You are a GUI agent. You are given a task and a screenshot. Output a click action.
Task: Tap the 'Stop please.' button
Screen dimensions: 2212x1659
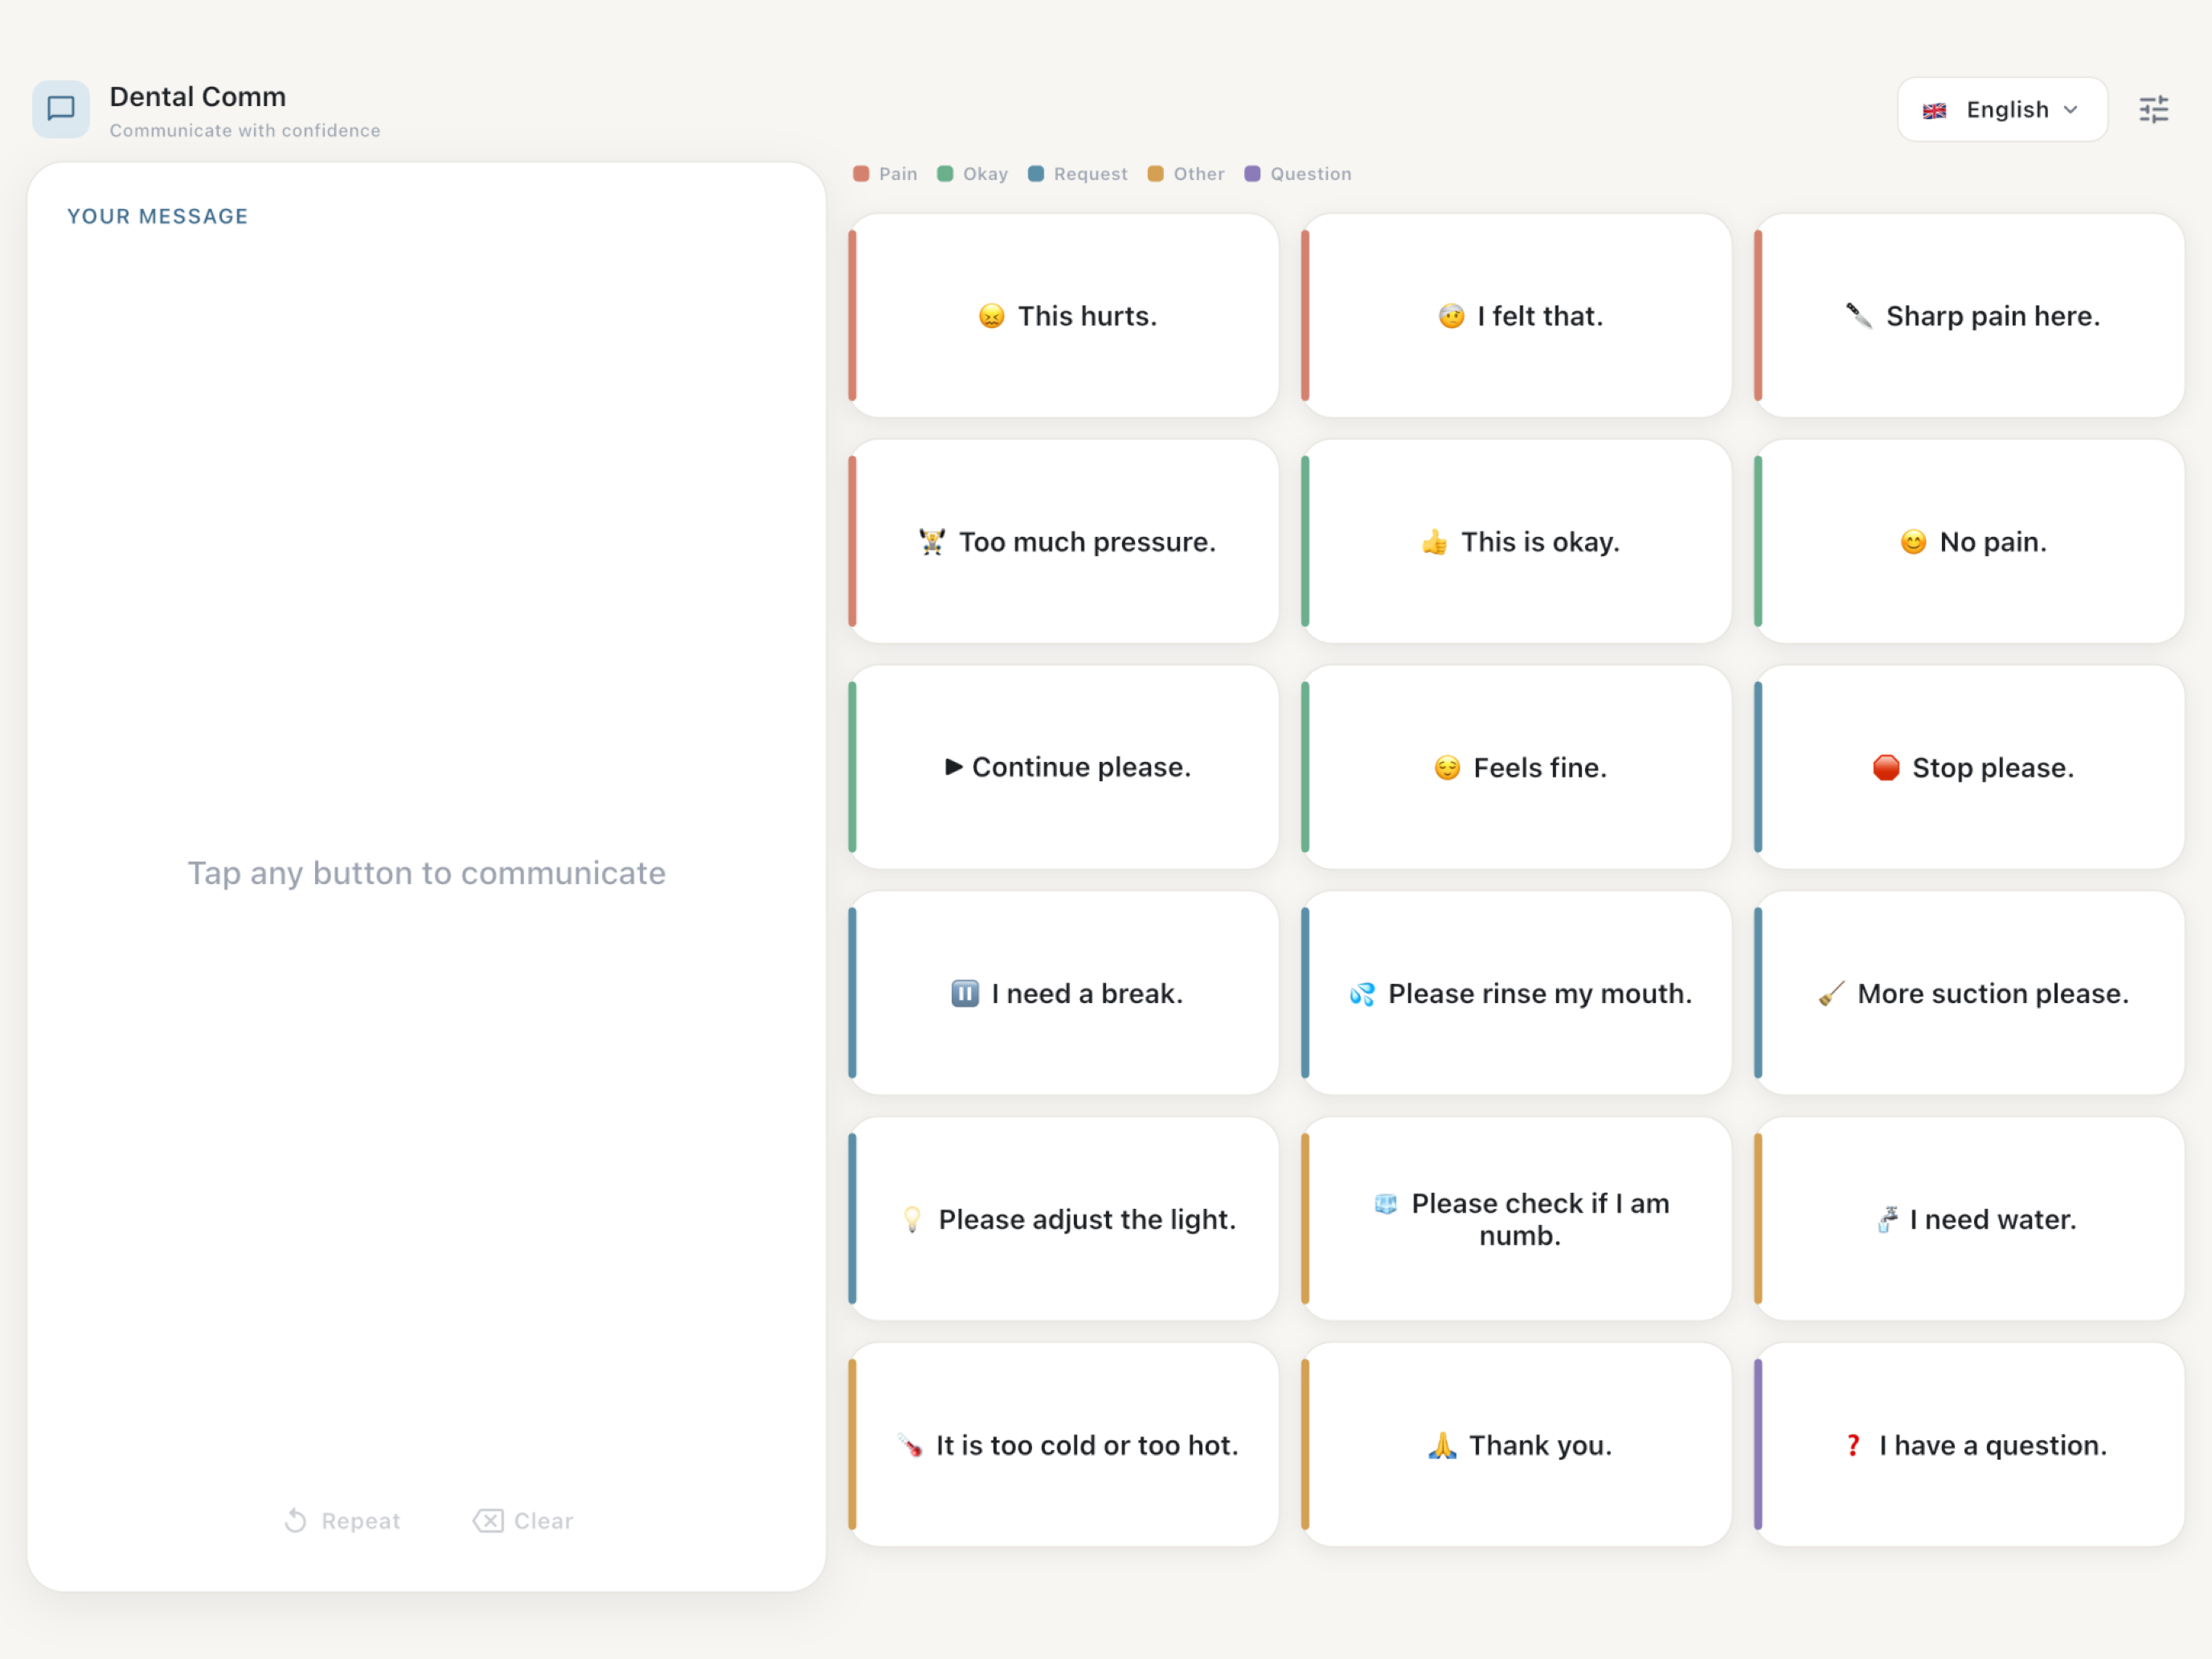pyautogui.click(x=1969, y=767)
